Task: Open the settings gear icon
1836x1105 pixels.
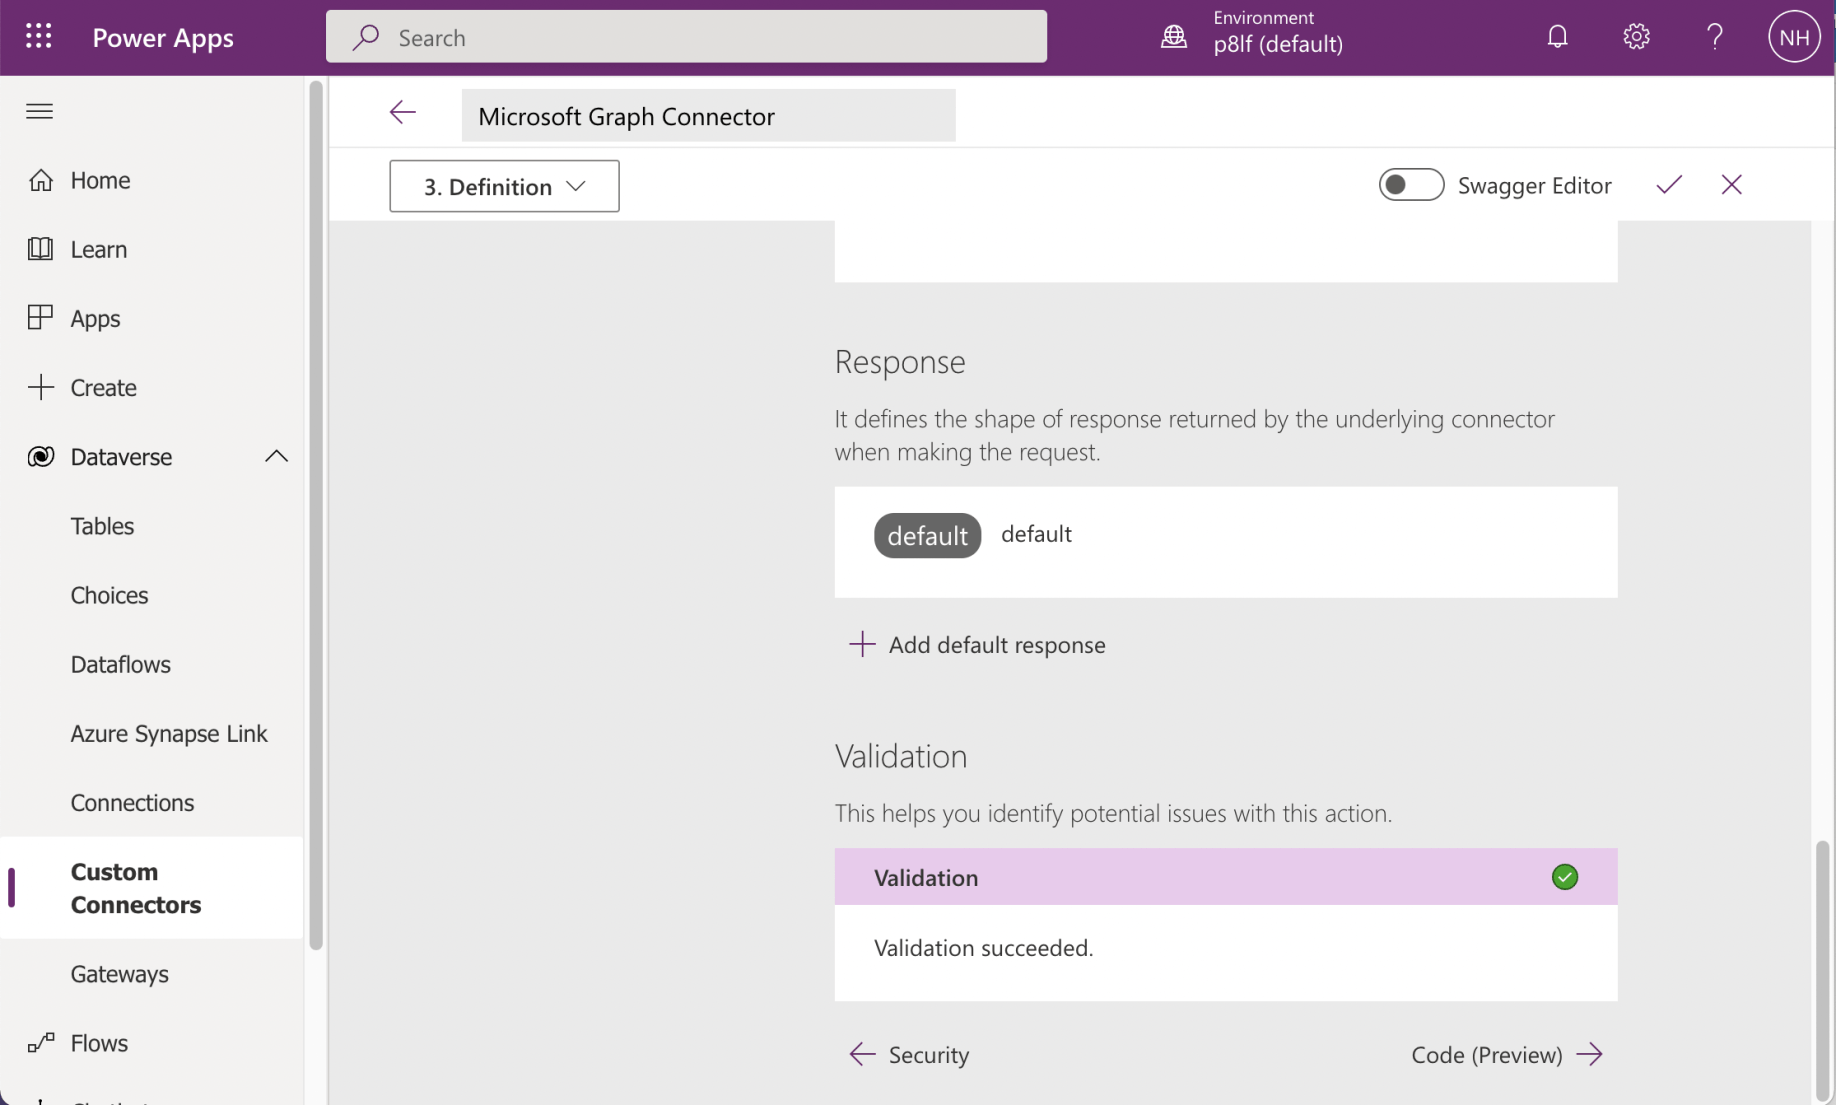Action: pos(1636,37)
